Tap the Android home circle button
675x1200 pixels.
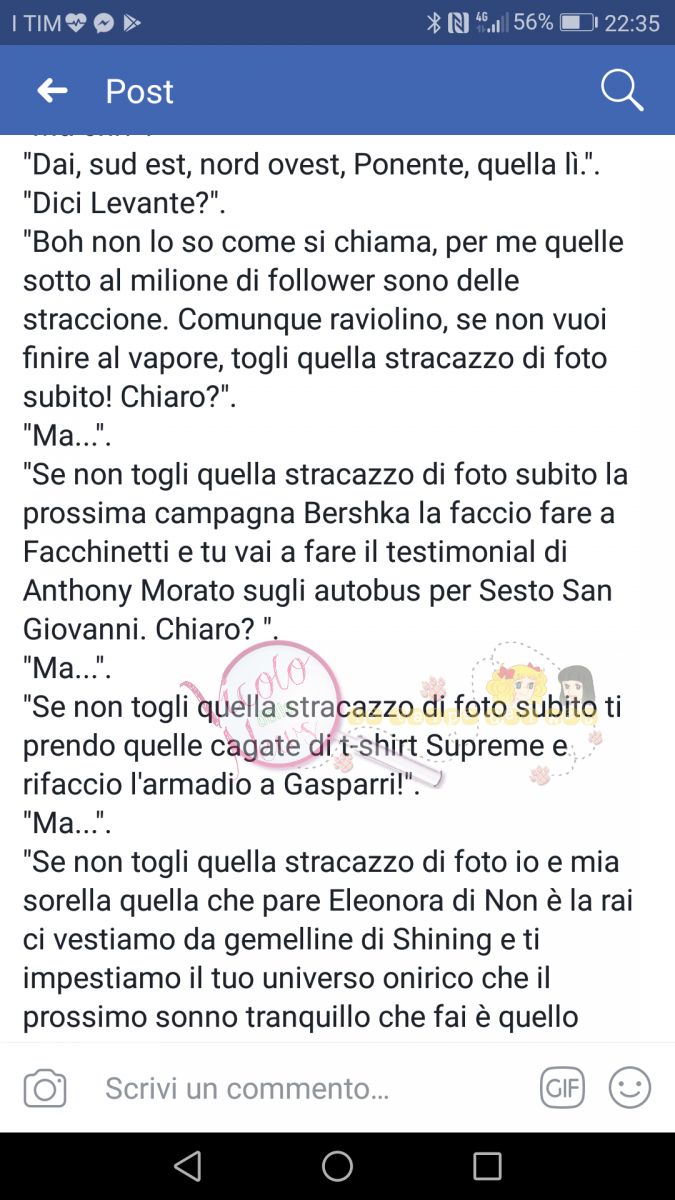click(x=337, y=1166)
